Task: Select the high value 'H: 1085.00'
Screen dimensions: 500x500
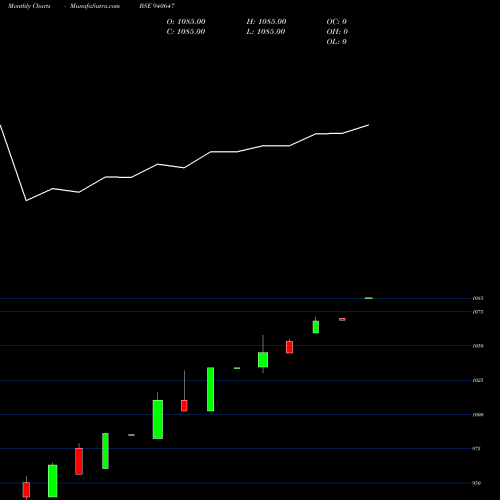Action: pos(266,22)
